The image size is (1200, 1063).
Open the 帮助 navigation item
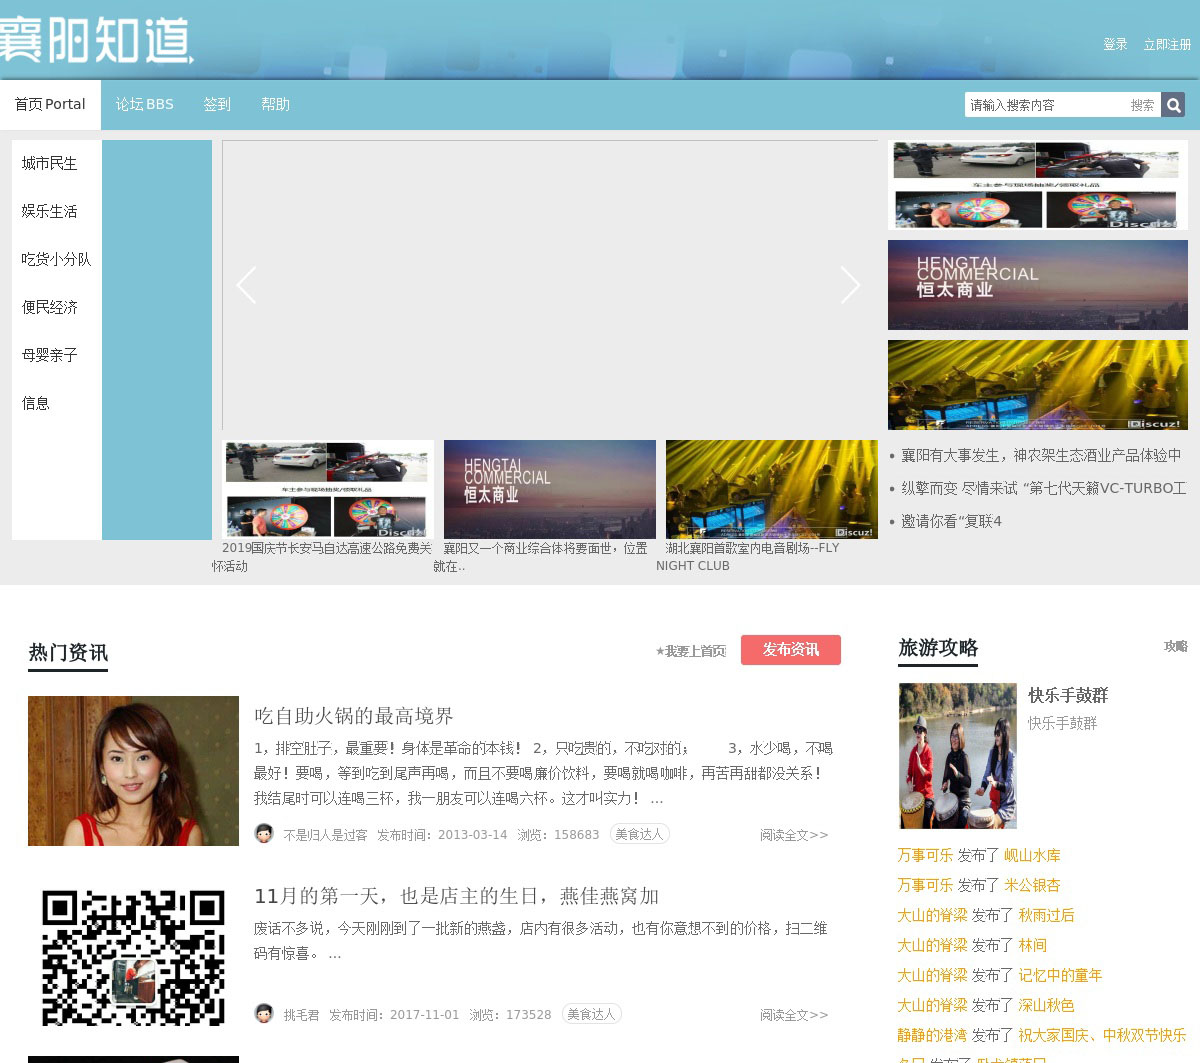[275, 104]
